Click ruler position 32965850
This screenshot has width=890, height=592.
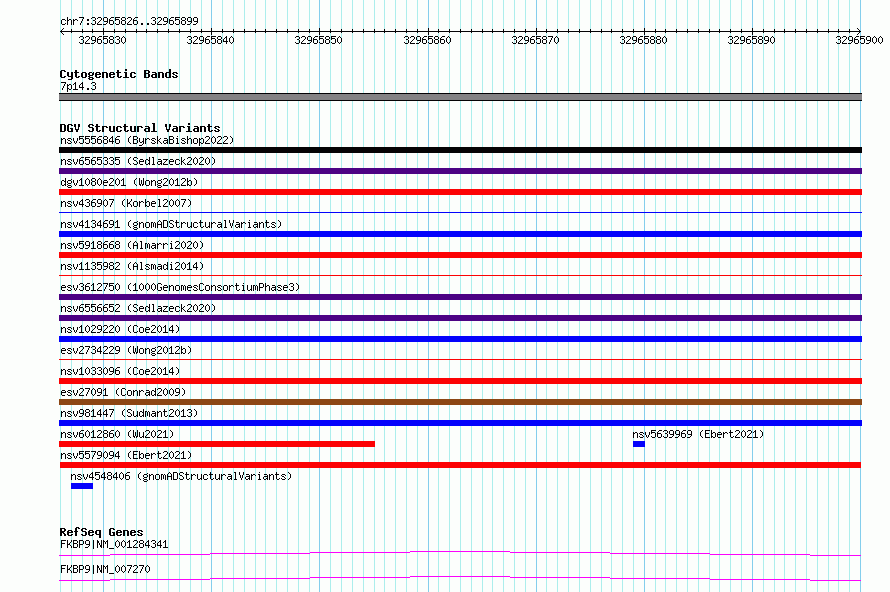[318, 40]
